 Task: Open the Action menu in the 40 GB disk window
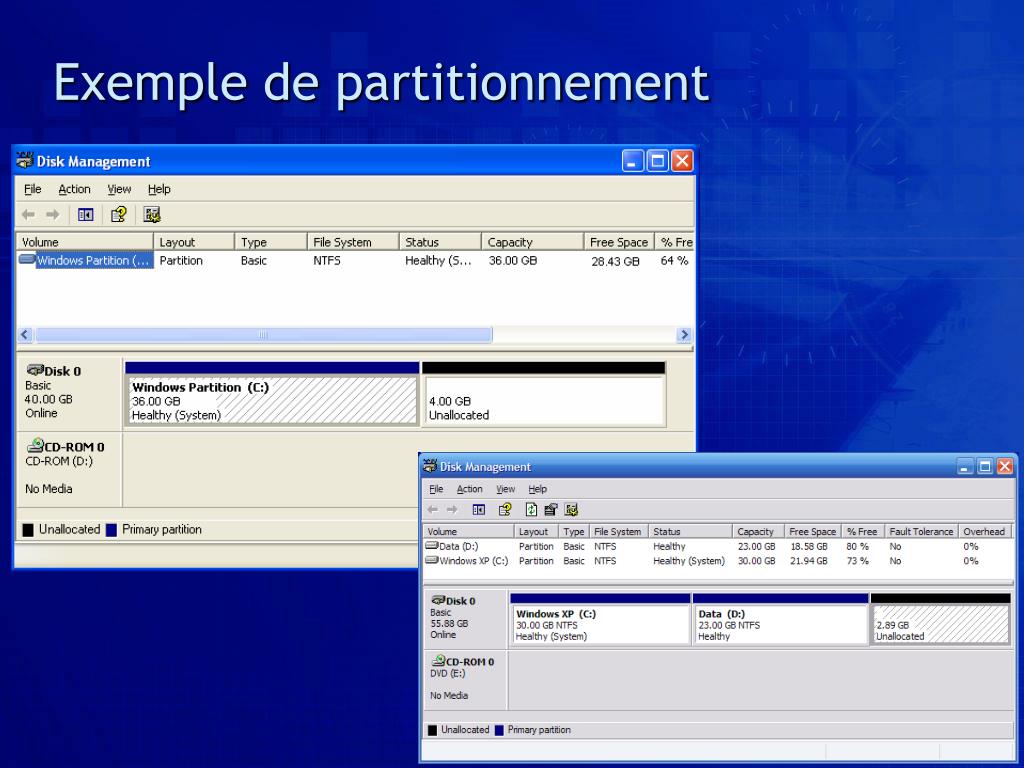click(x=74, y=189)
